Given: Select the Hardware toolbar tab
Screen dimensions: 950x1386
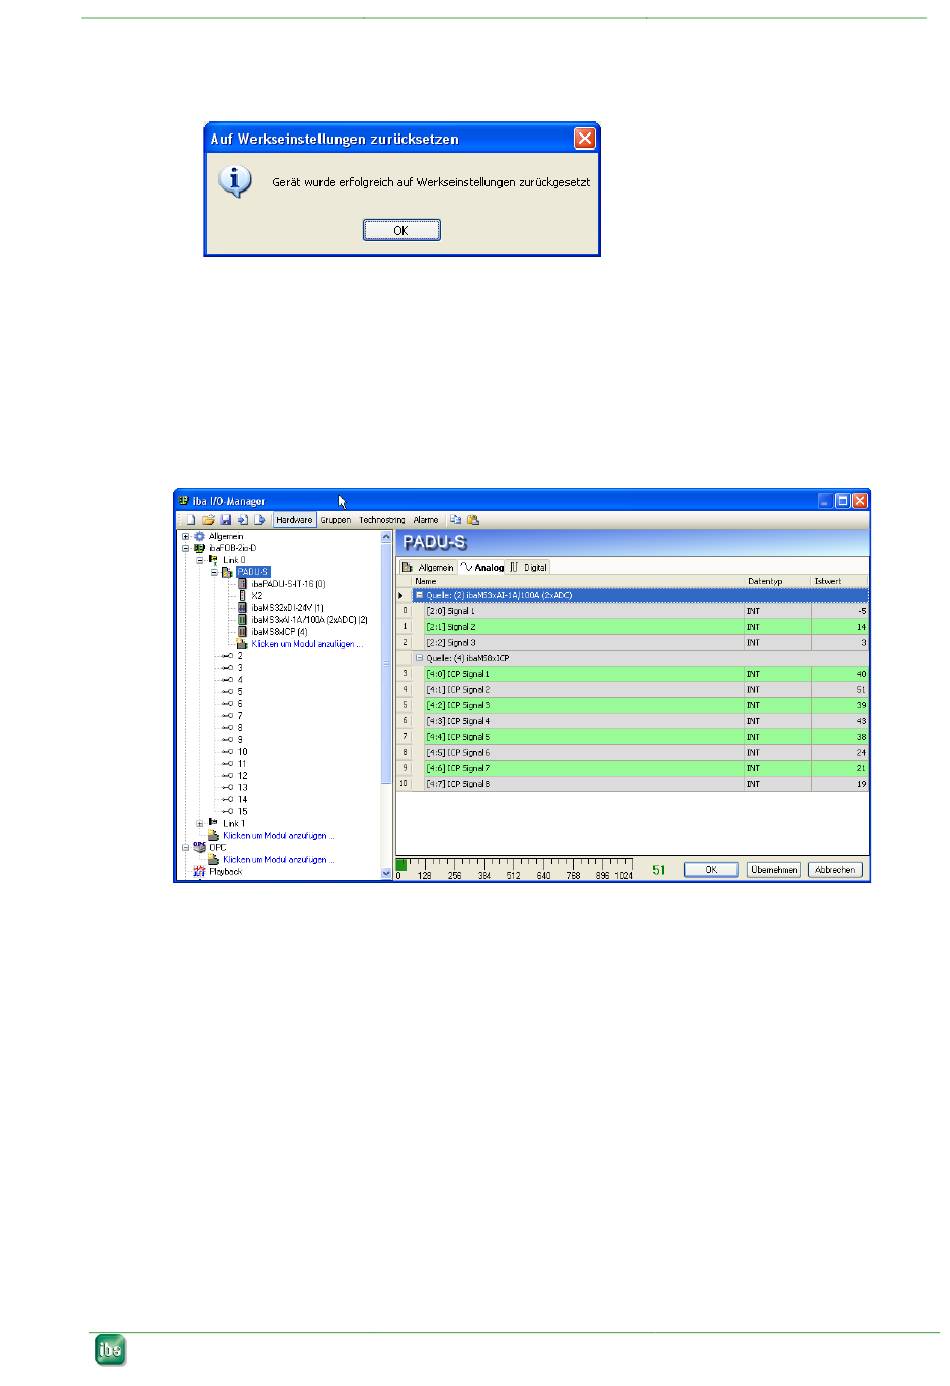Looking at the screenshot, I should 295,520.
